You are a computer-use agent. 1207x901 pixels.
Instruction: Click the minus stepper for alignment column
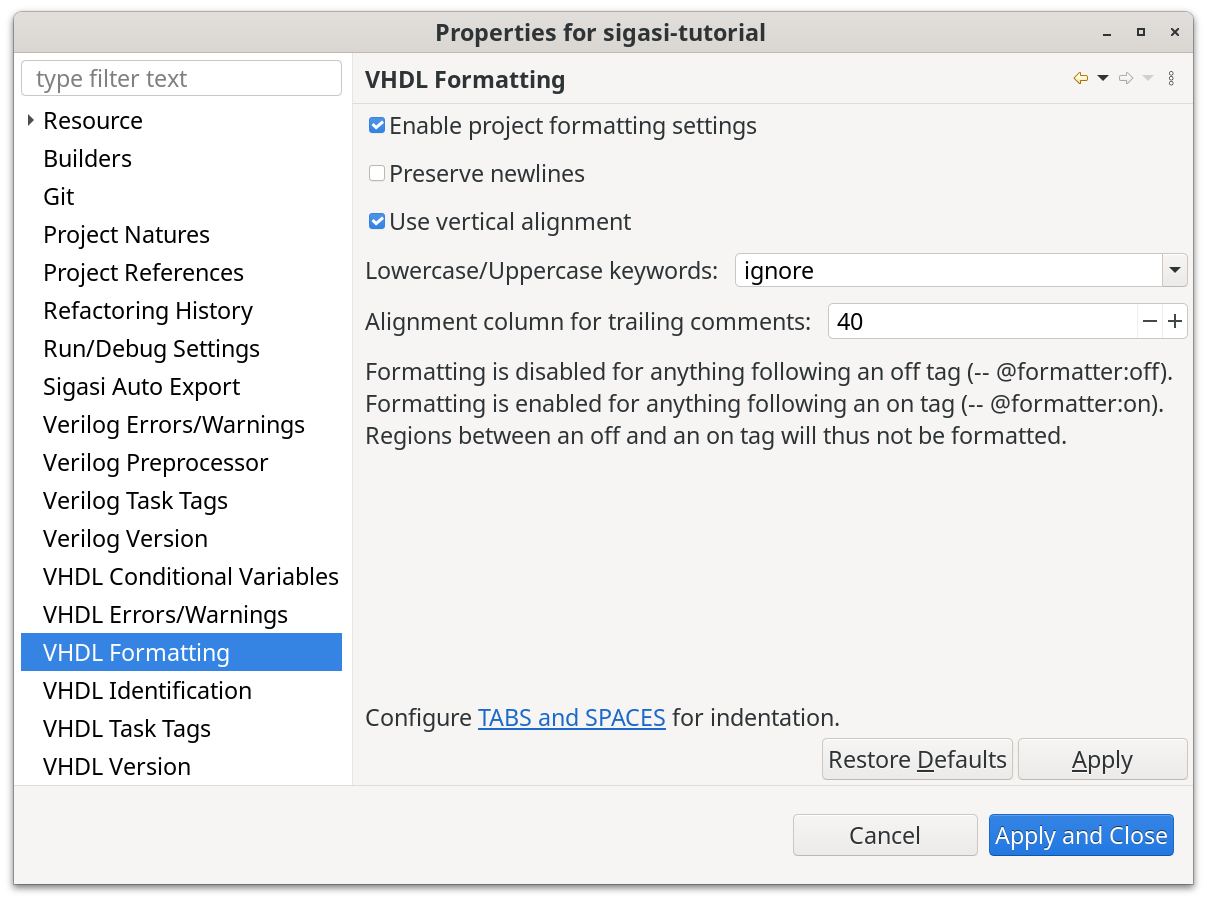click(x=1149, y=322)
